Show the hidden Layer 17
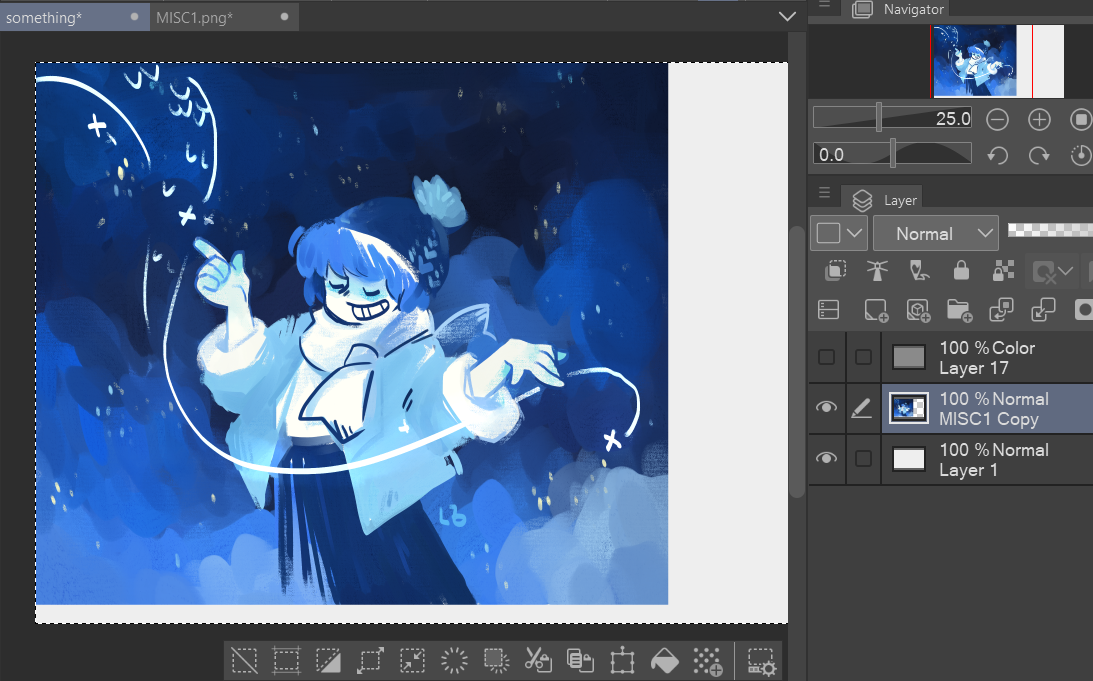Image resolution: width=1093 pixels, height=681 pixels. [x=826, y=358]
